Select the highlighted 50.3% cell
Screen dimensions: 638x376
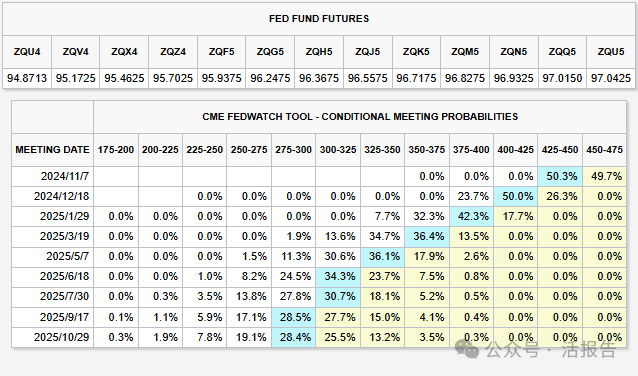coord(562,176)
